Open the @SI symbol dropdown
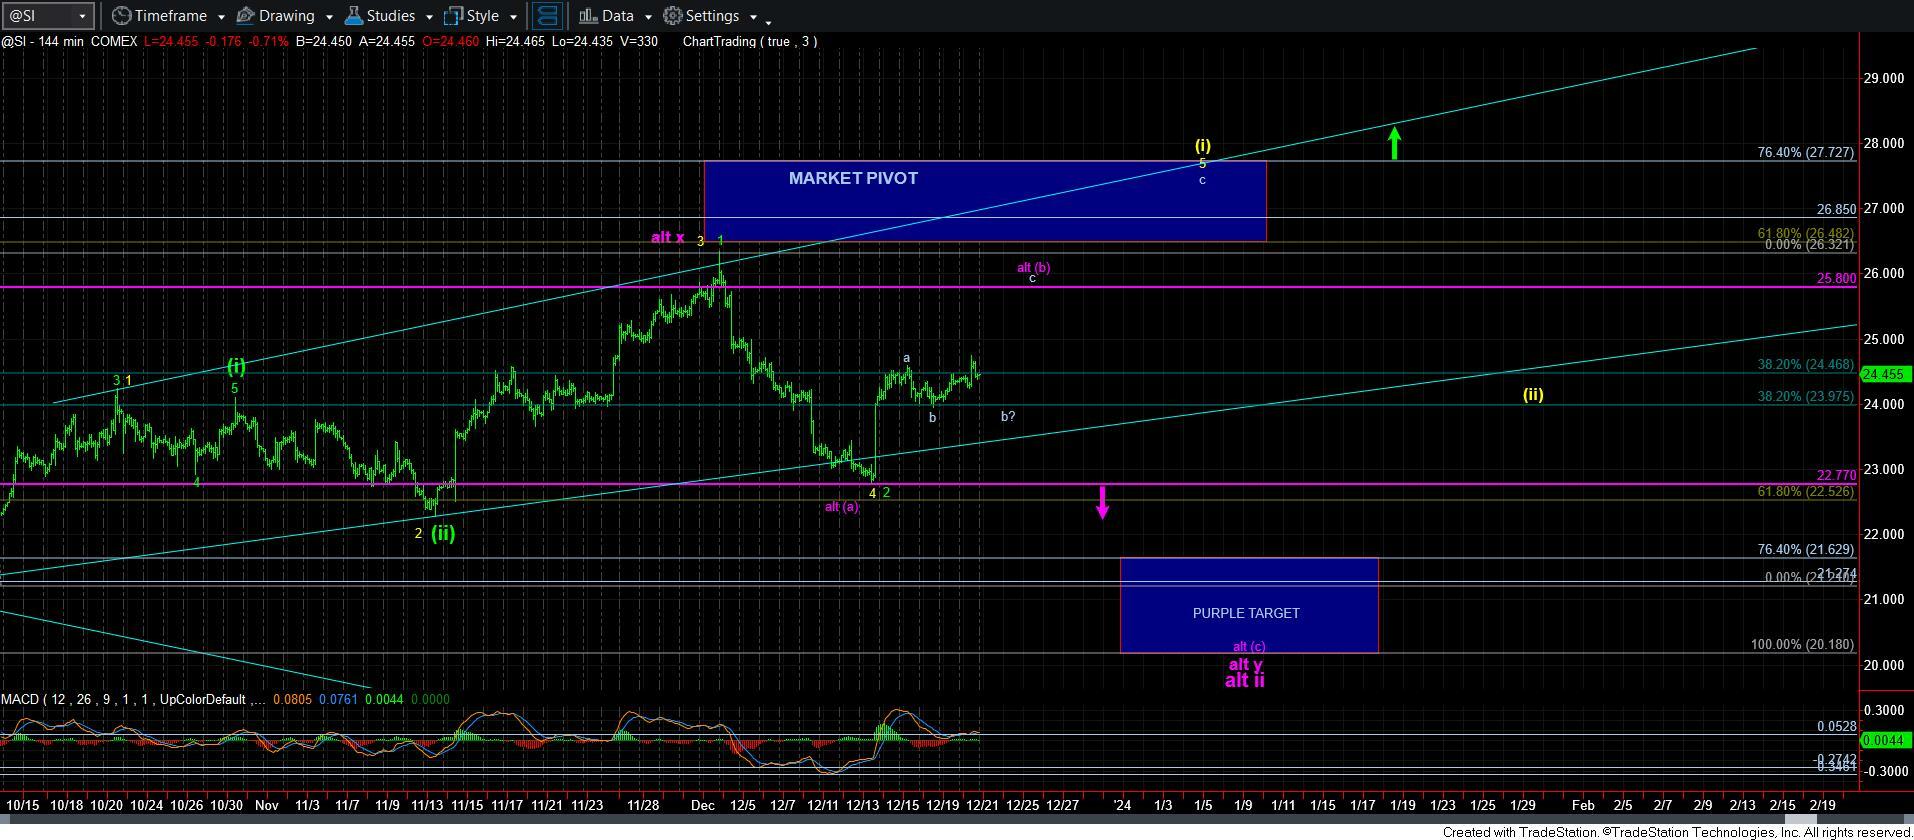This screenshot has width=1914, height=840. click(83, 16)
